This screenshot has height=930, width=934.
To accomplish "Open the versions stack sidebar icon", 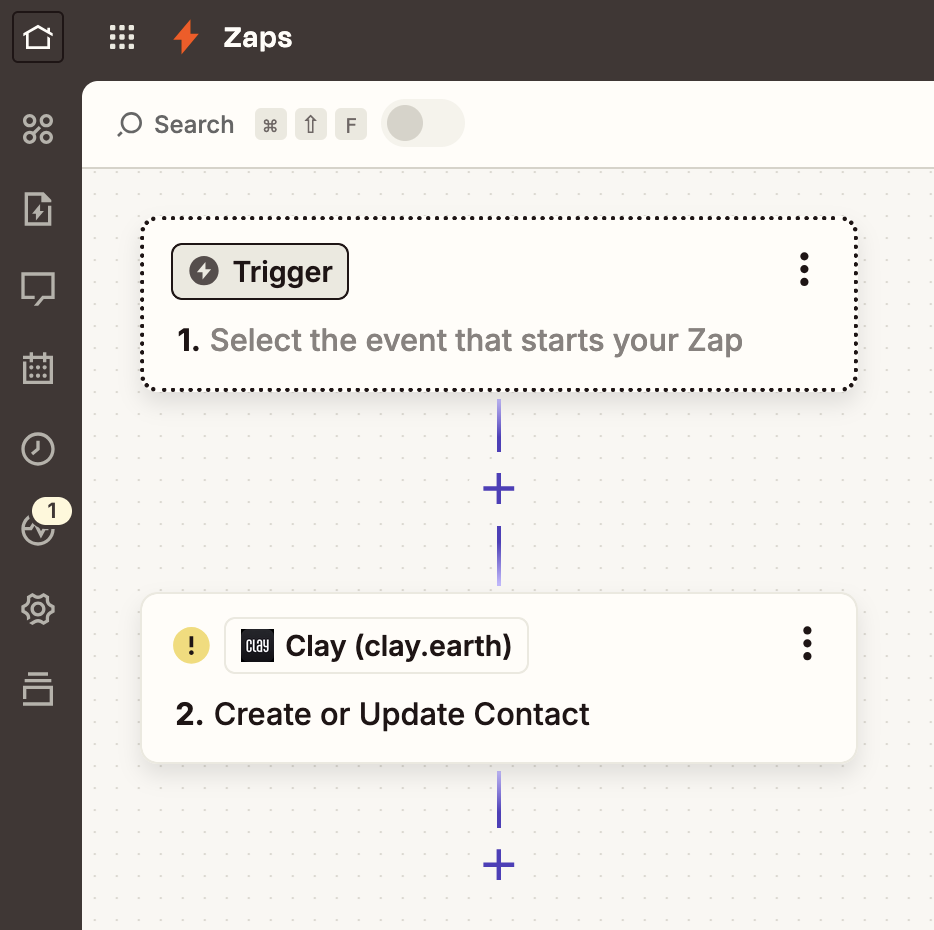I will point(38,689).
